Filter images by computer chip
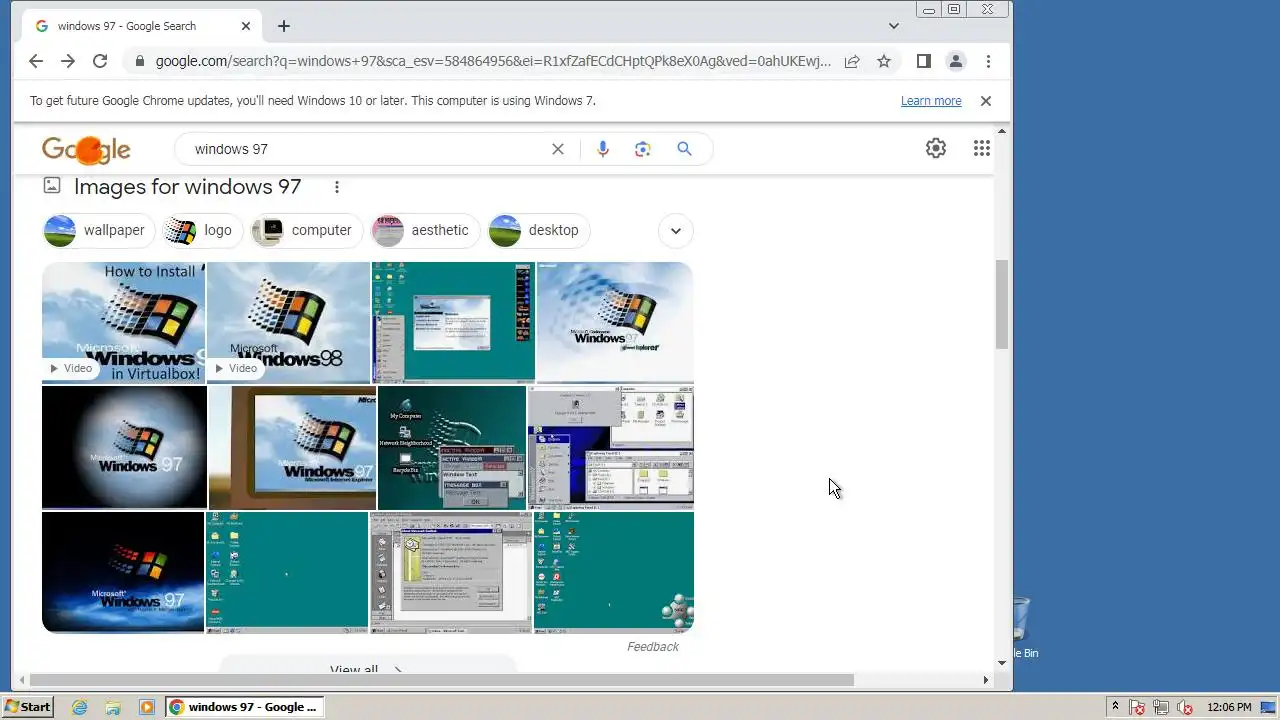 coord(306,230)
